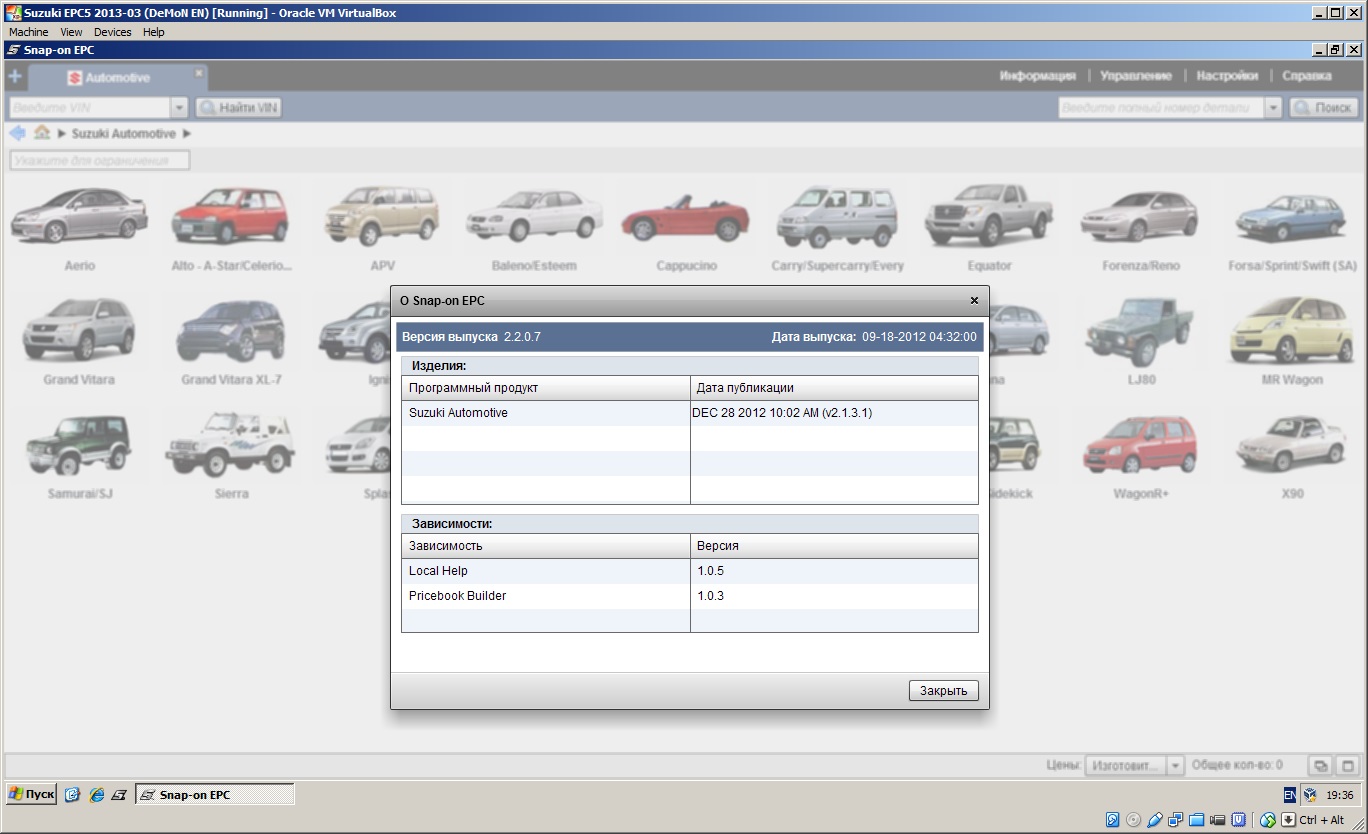The image size is (1368, 834).
Task: Click the Local Help dependency row
Action: click(x=689, y=571)
